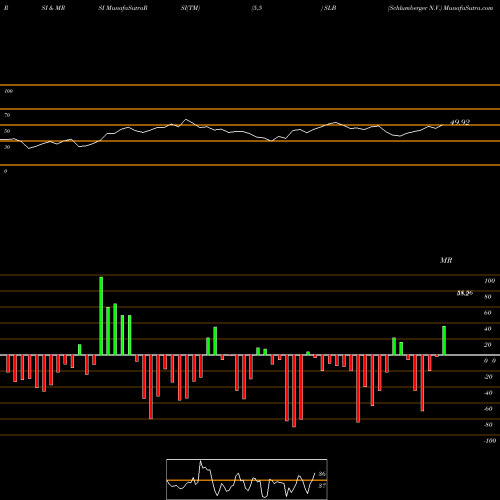The image size is (500, 500).
Task: Click the MR title above the histogram
Action: [446, 260]
